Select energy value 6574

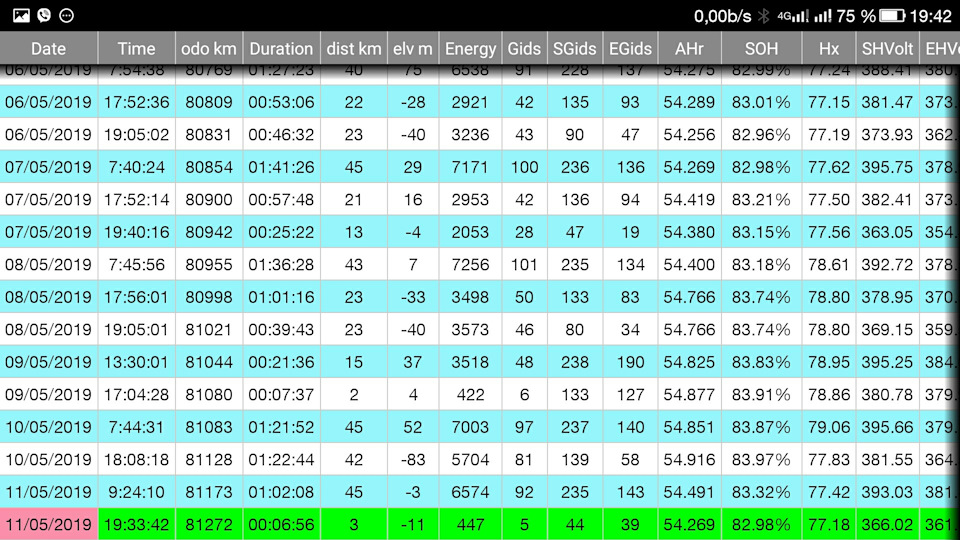tap(470, 492)
